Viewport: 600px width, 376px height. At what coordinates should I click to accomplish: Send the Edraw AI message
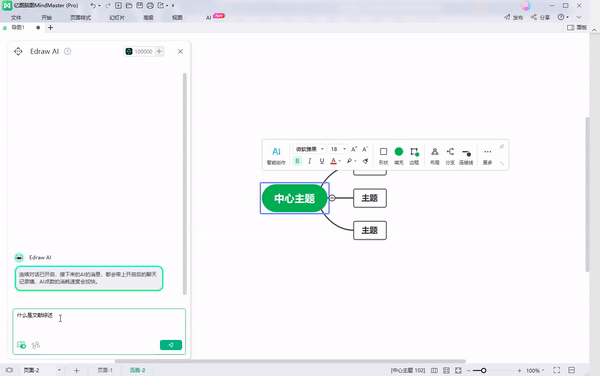pyautogui.click(x=171, y=345)
